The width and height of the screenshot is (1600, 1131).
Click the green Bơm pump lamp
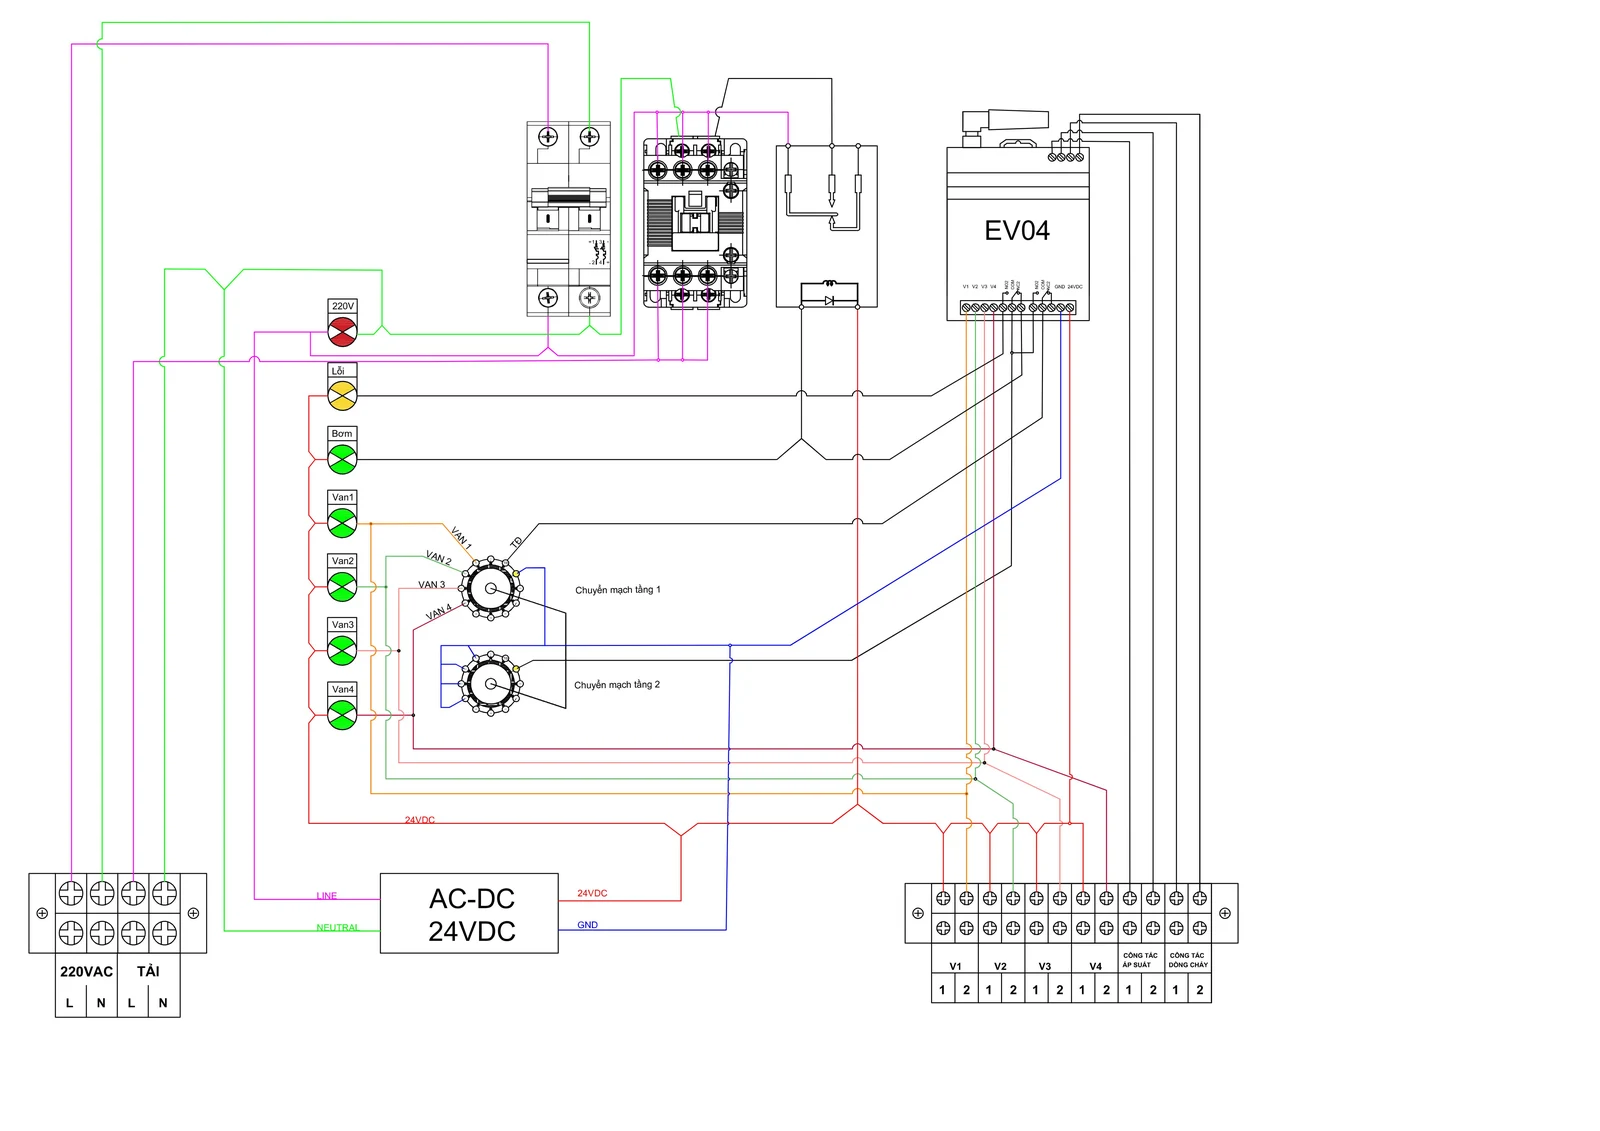point(342,459)
